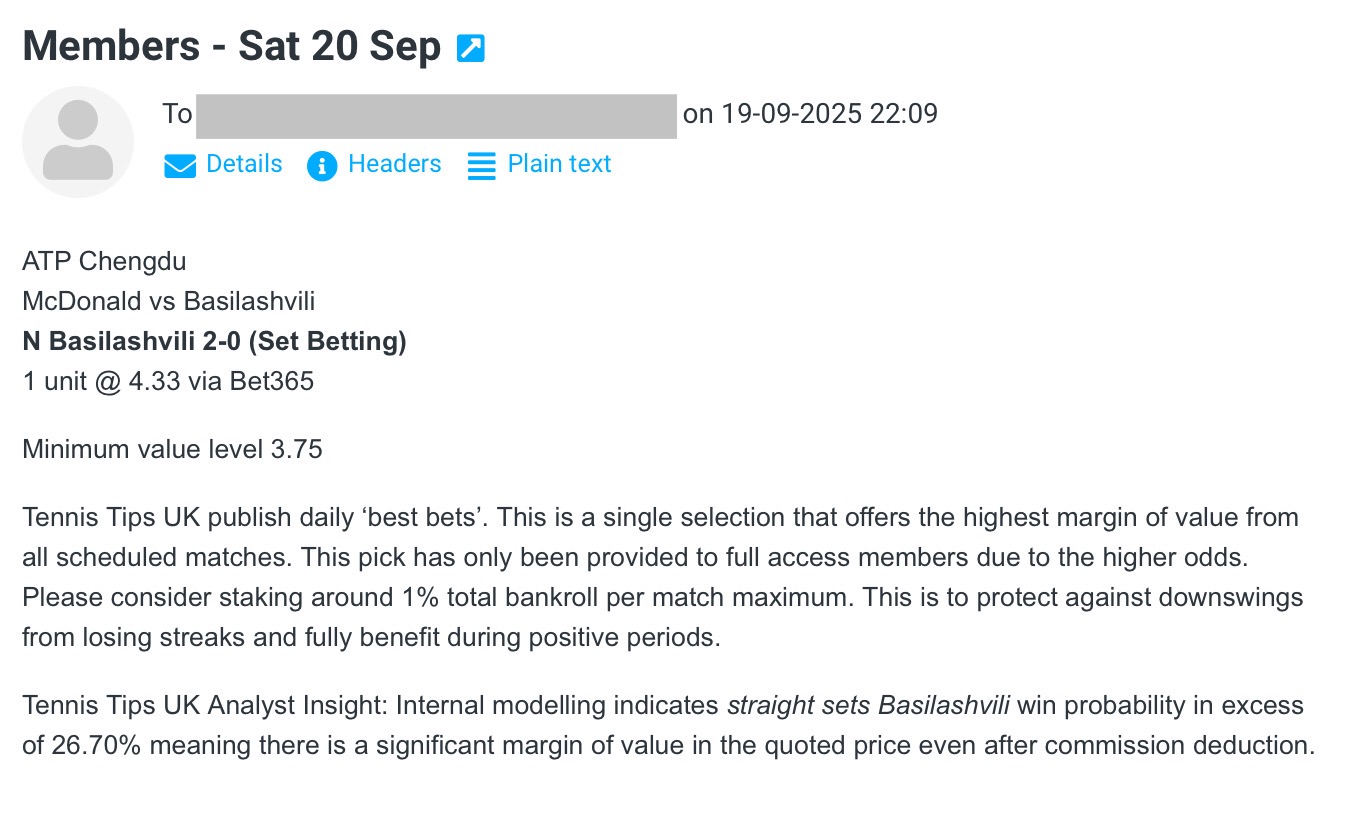Click the envelope icon beside Details
Viewport: 1350px width, 836px height.
[x=180, y=165]
